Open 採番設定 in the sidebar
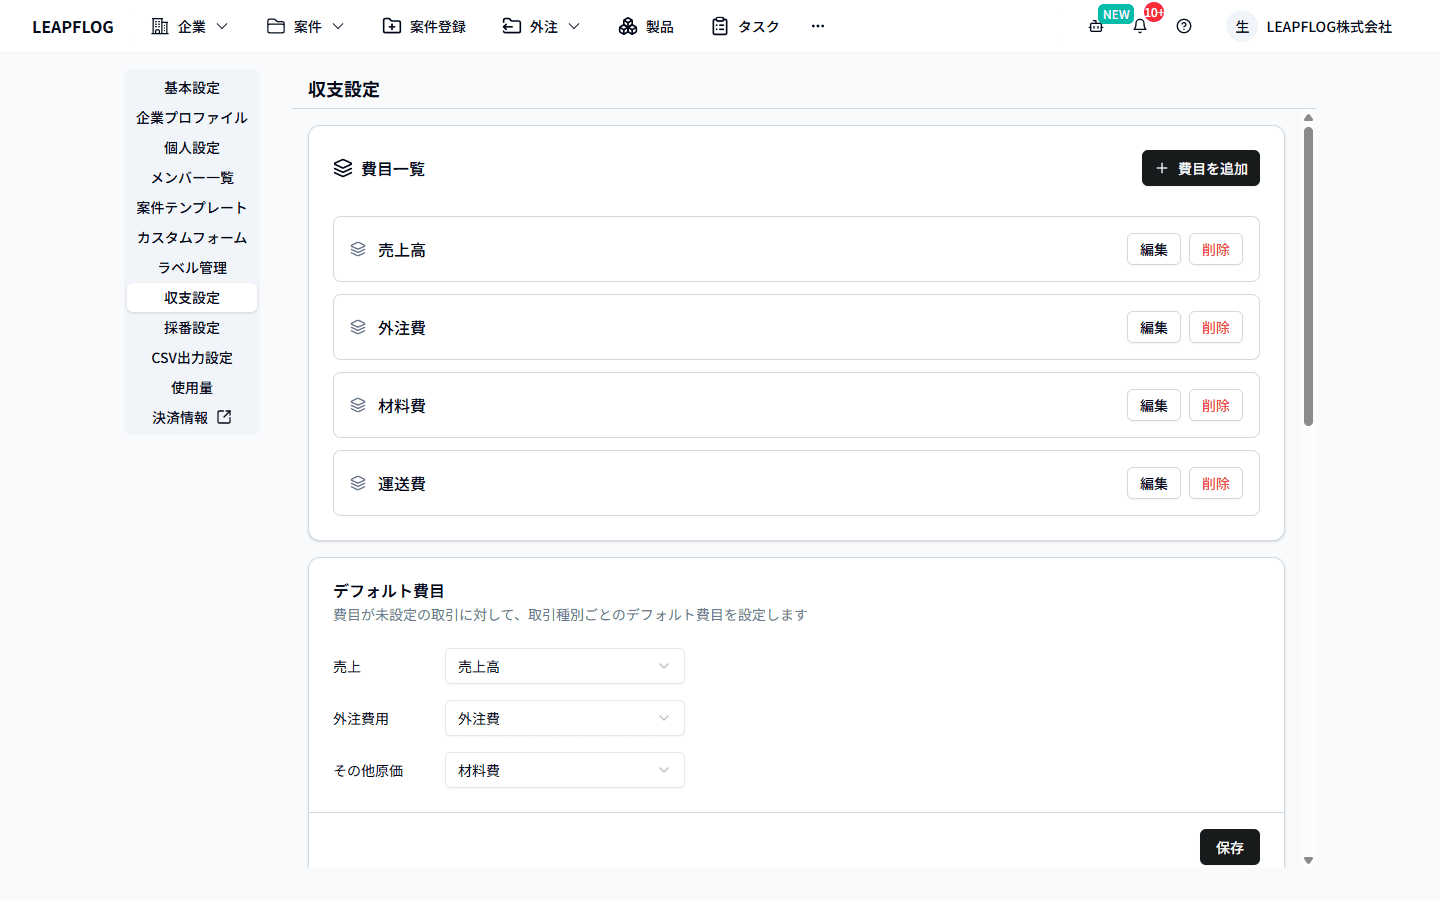This screenshot has width=1440, height=900. coord(192,328)
